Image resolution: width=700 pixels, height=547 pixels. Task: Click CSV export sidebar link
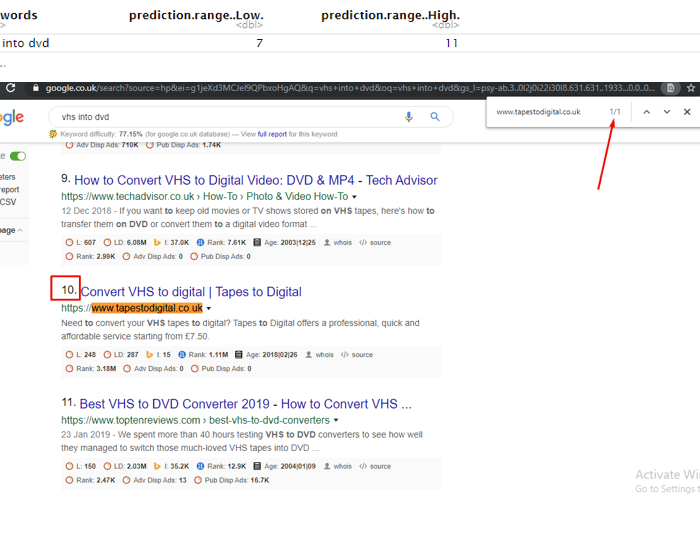8,202
